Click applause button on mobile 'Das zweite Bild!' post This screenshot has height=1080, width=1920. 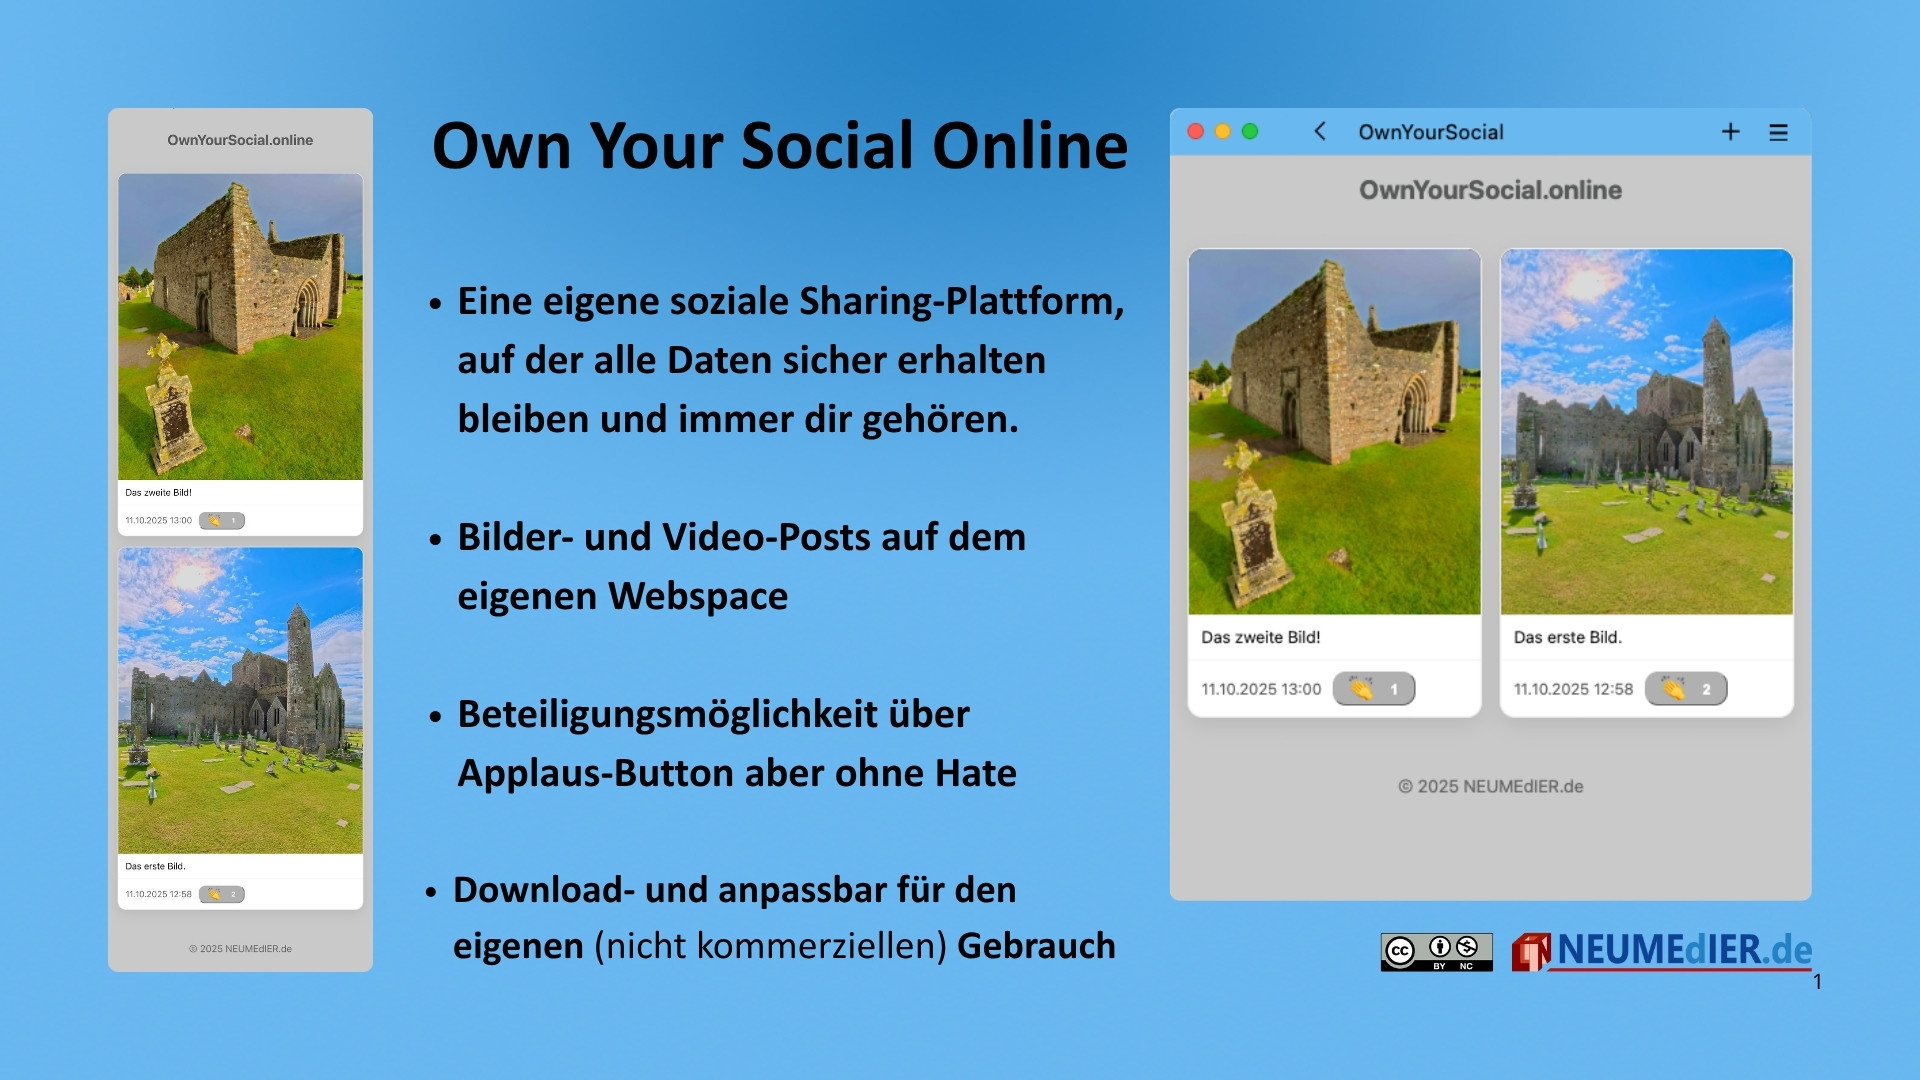pyautogui.click(x=221, y=521)
